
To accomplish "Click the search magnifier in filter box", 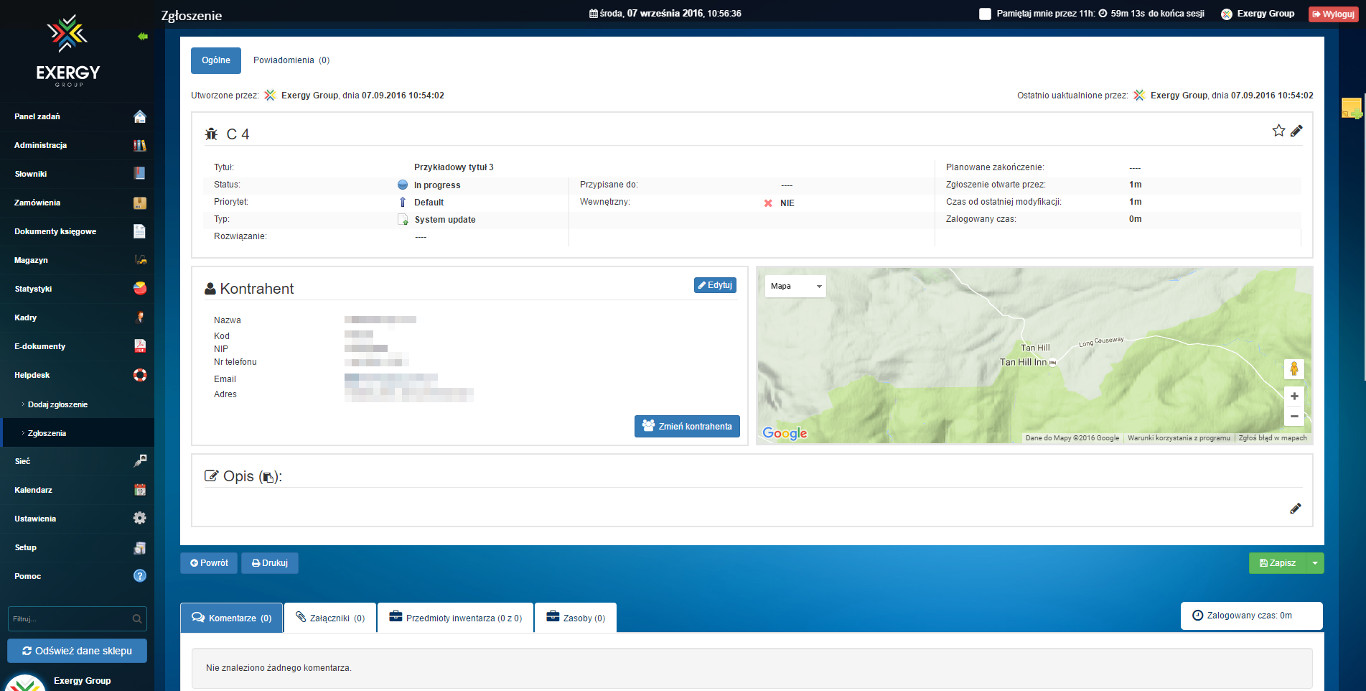I will [137, 619].
